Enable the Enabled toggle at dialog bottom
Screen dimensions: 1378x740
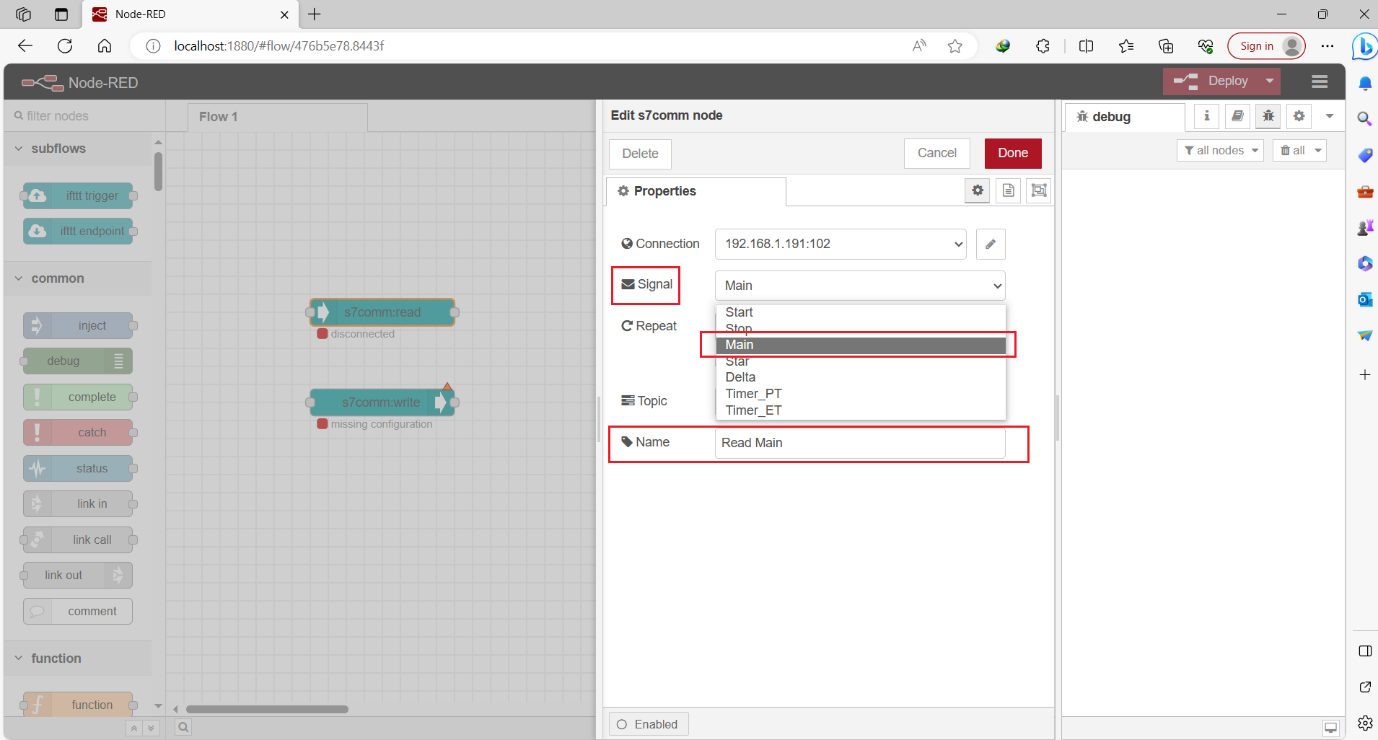[x=648, y=723]
